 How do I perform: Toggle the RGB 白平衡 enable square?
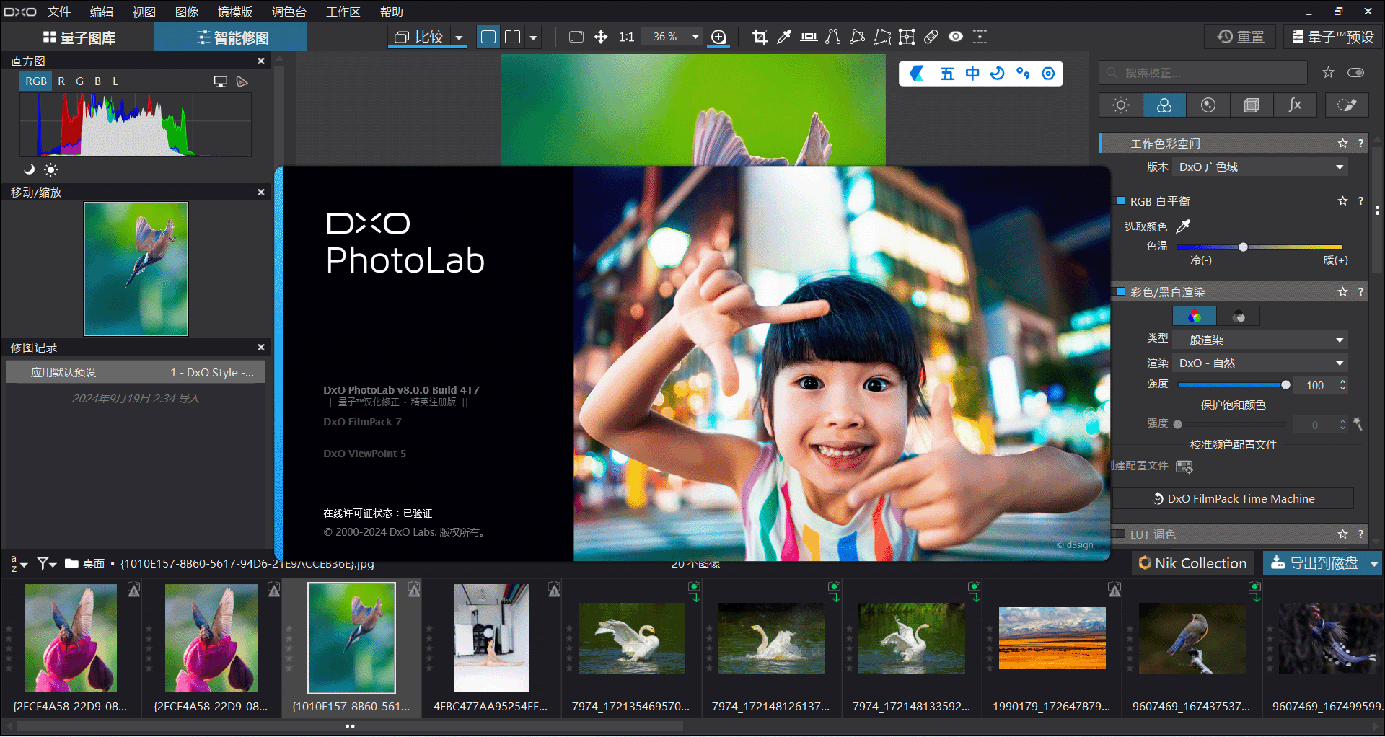point(1120,201)
